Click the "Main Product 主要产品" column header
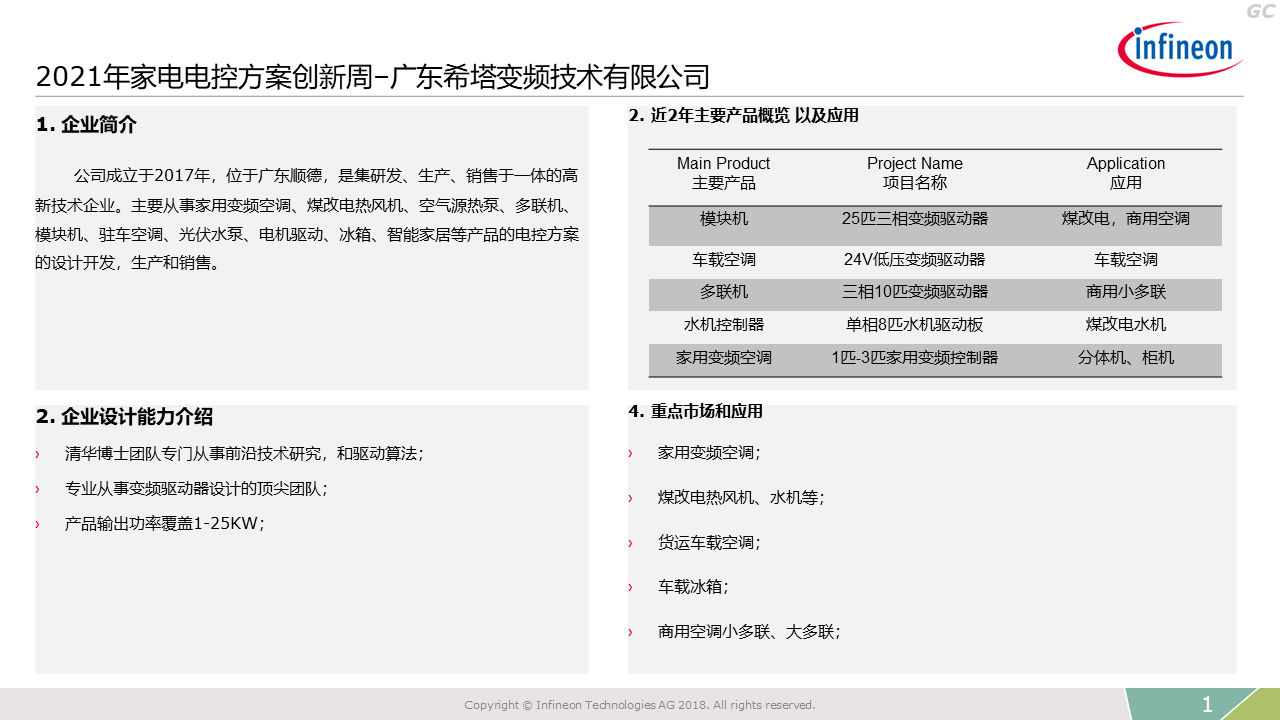The height and width of the screenshot is (720, 1280). (x=724, y=173)
